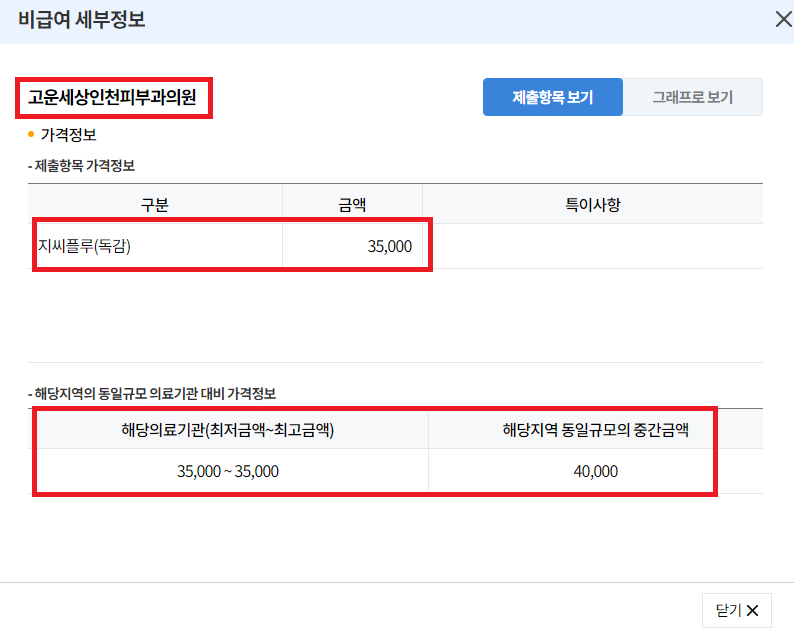The image size is (803, 638).
Task: Click the 비급여 세부정보 dialog title
Action: coord(82,20)
